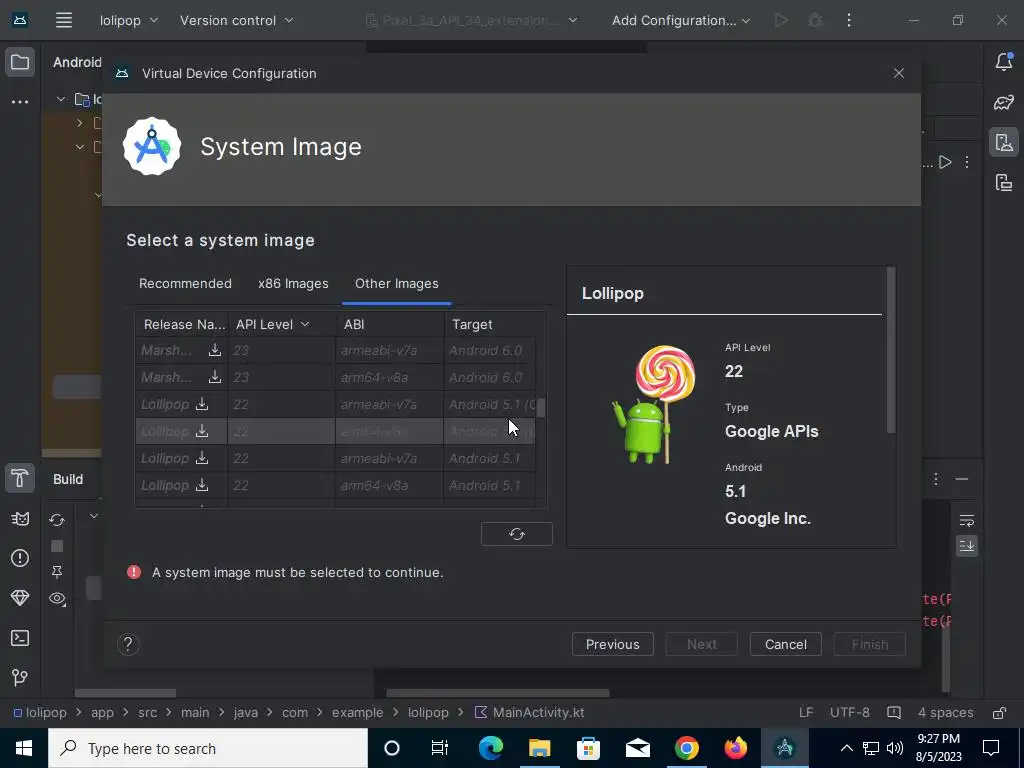Image resolution: width=1024 pixels, height=768 pixels.
Task: Toggle scroll to end in Build output
Action: [967, 545]
